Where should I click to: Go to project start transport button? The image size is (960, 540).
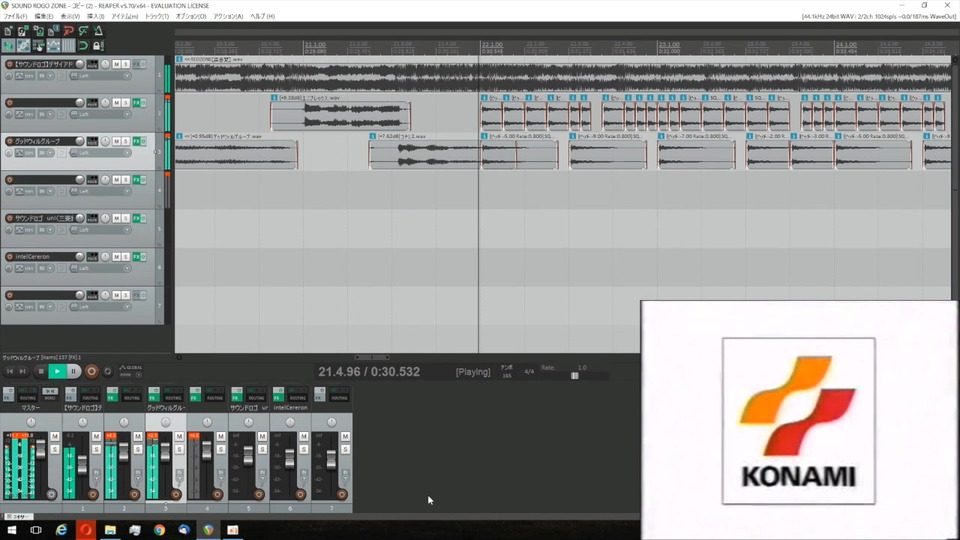click(10, 372)
